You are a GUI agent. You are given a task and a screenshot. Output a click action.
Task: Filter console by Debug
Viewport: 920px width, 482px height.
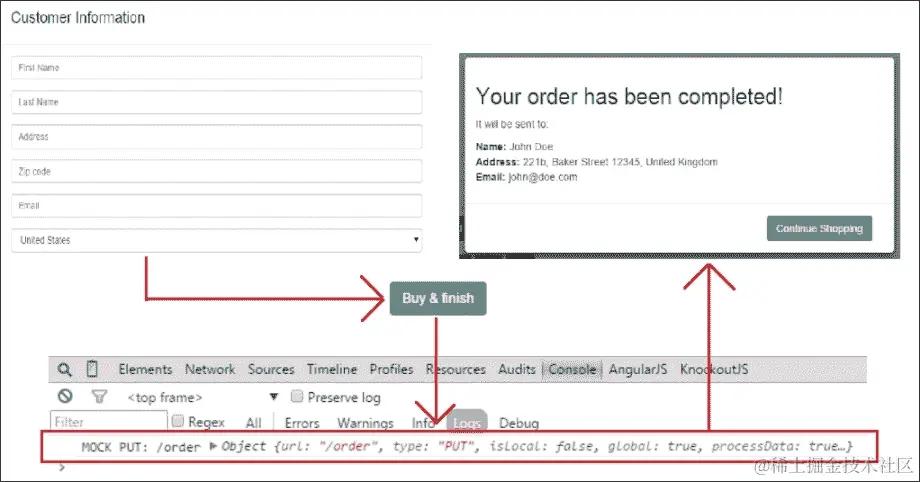(x=519, y=423)
